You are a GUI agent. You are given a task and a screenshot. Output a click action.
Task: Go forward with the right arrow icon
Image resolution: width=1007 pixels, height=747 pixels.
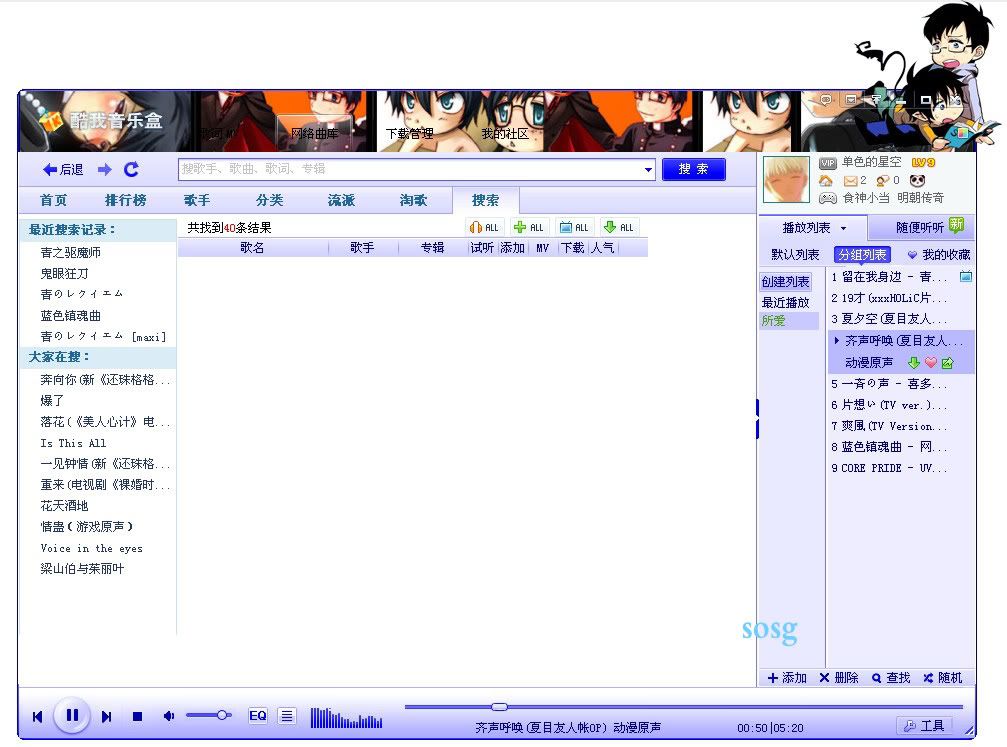105,170
